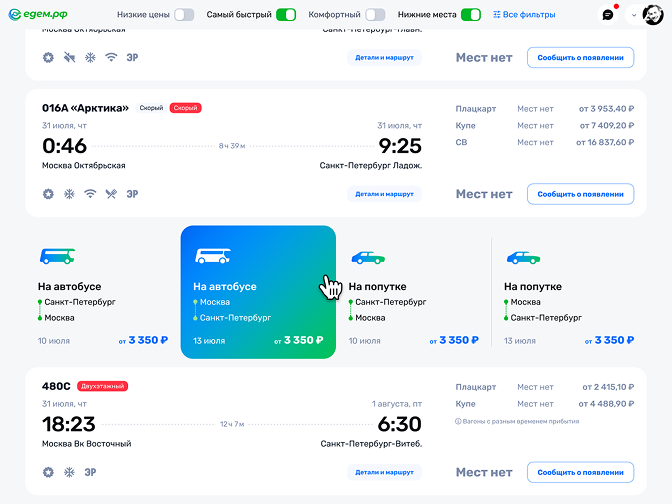Turn on the Комфортный toggle
Image resolution: width=672 pixels, height=504 pixels.
tap(375, 15)
